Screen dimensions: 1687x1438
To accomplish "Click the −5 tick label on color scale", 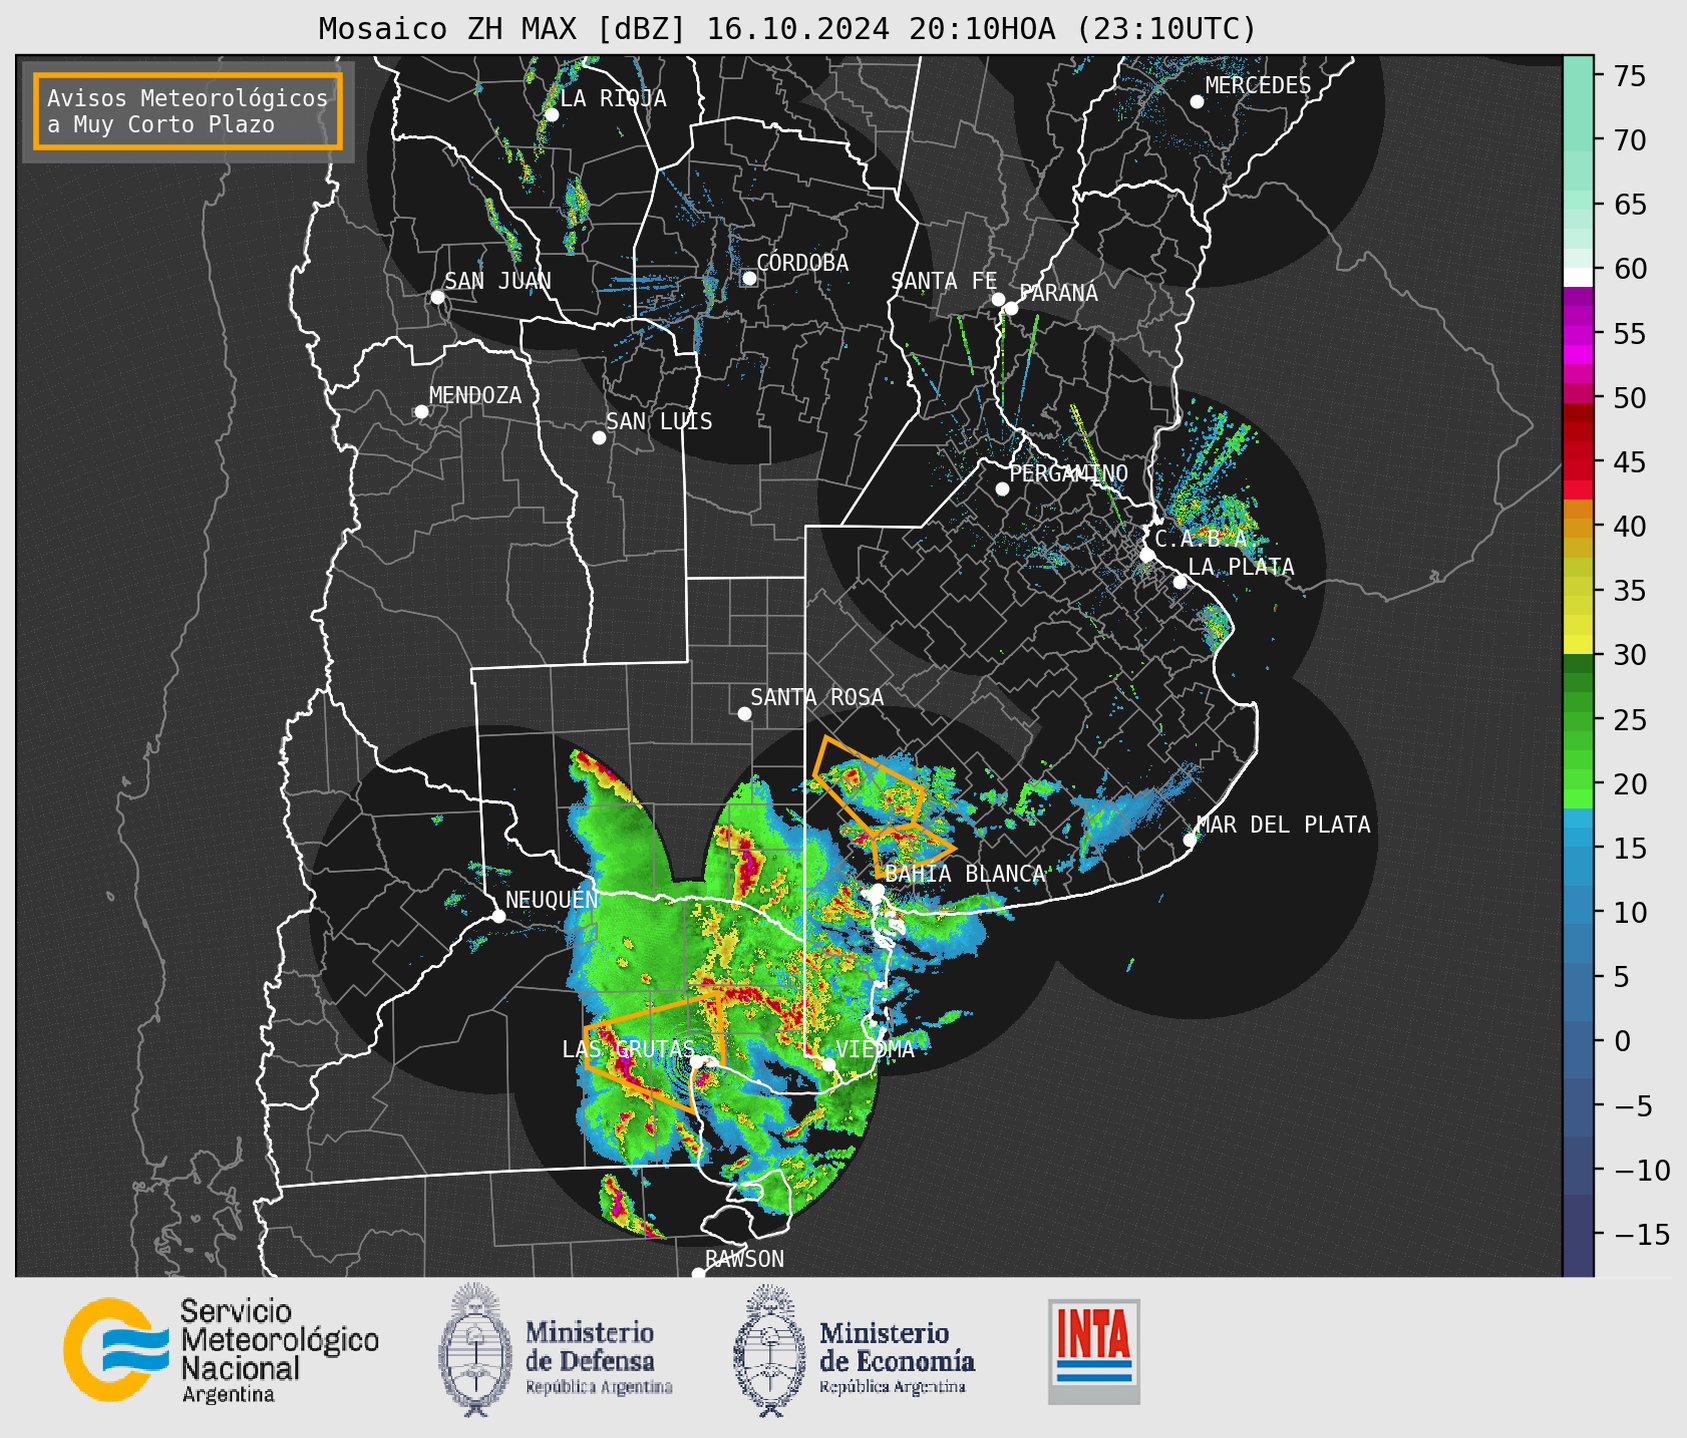I will click(1632, 1106).
